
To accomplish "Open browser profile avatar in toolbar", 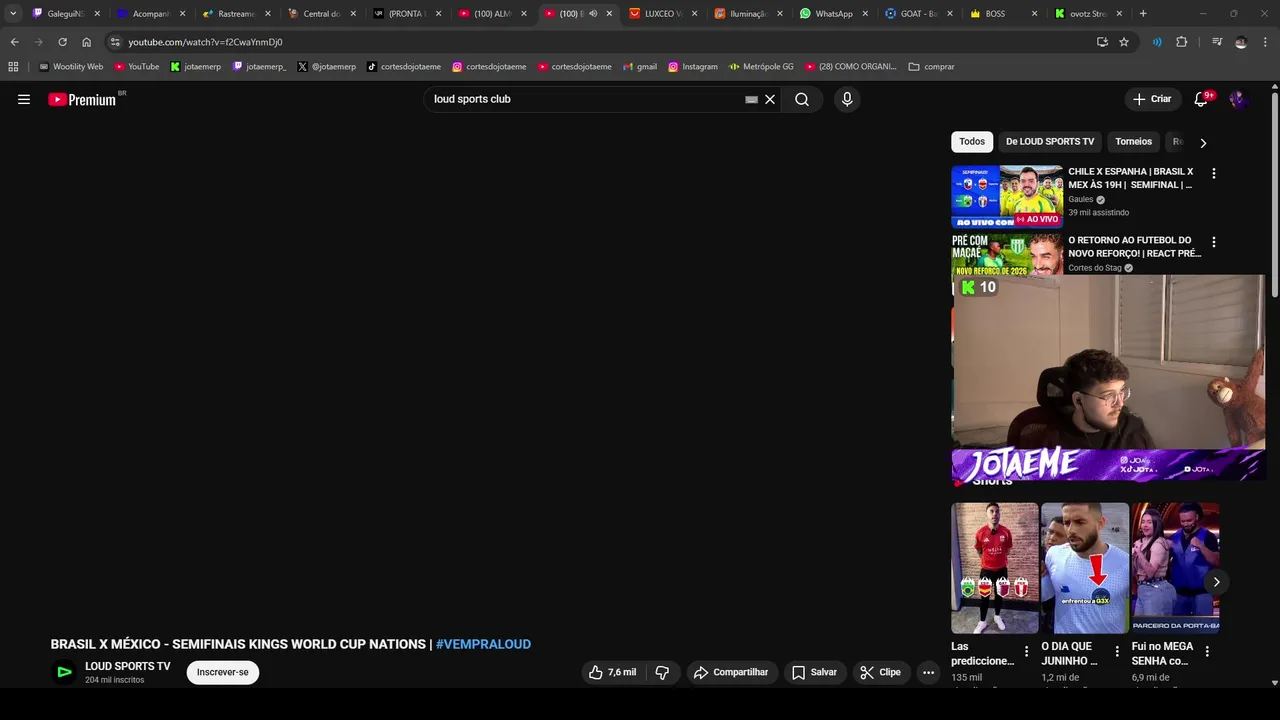I will [x=1241, y=42].
